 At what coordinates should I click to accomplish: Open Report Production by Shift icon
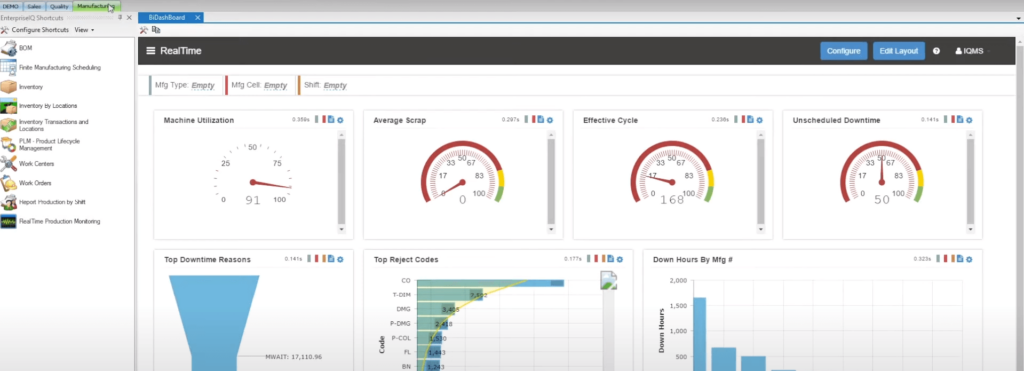[8, 202]
